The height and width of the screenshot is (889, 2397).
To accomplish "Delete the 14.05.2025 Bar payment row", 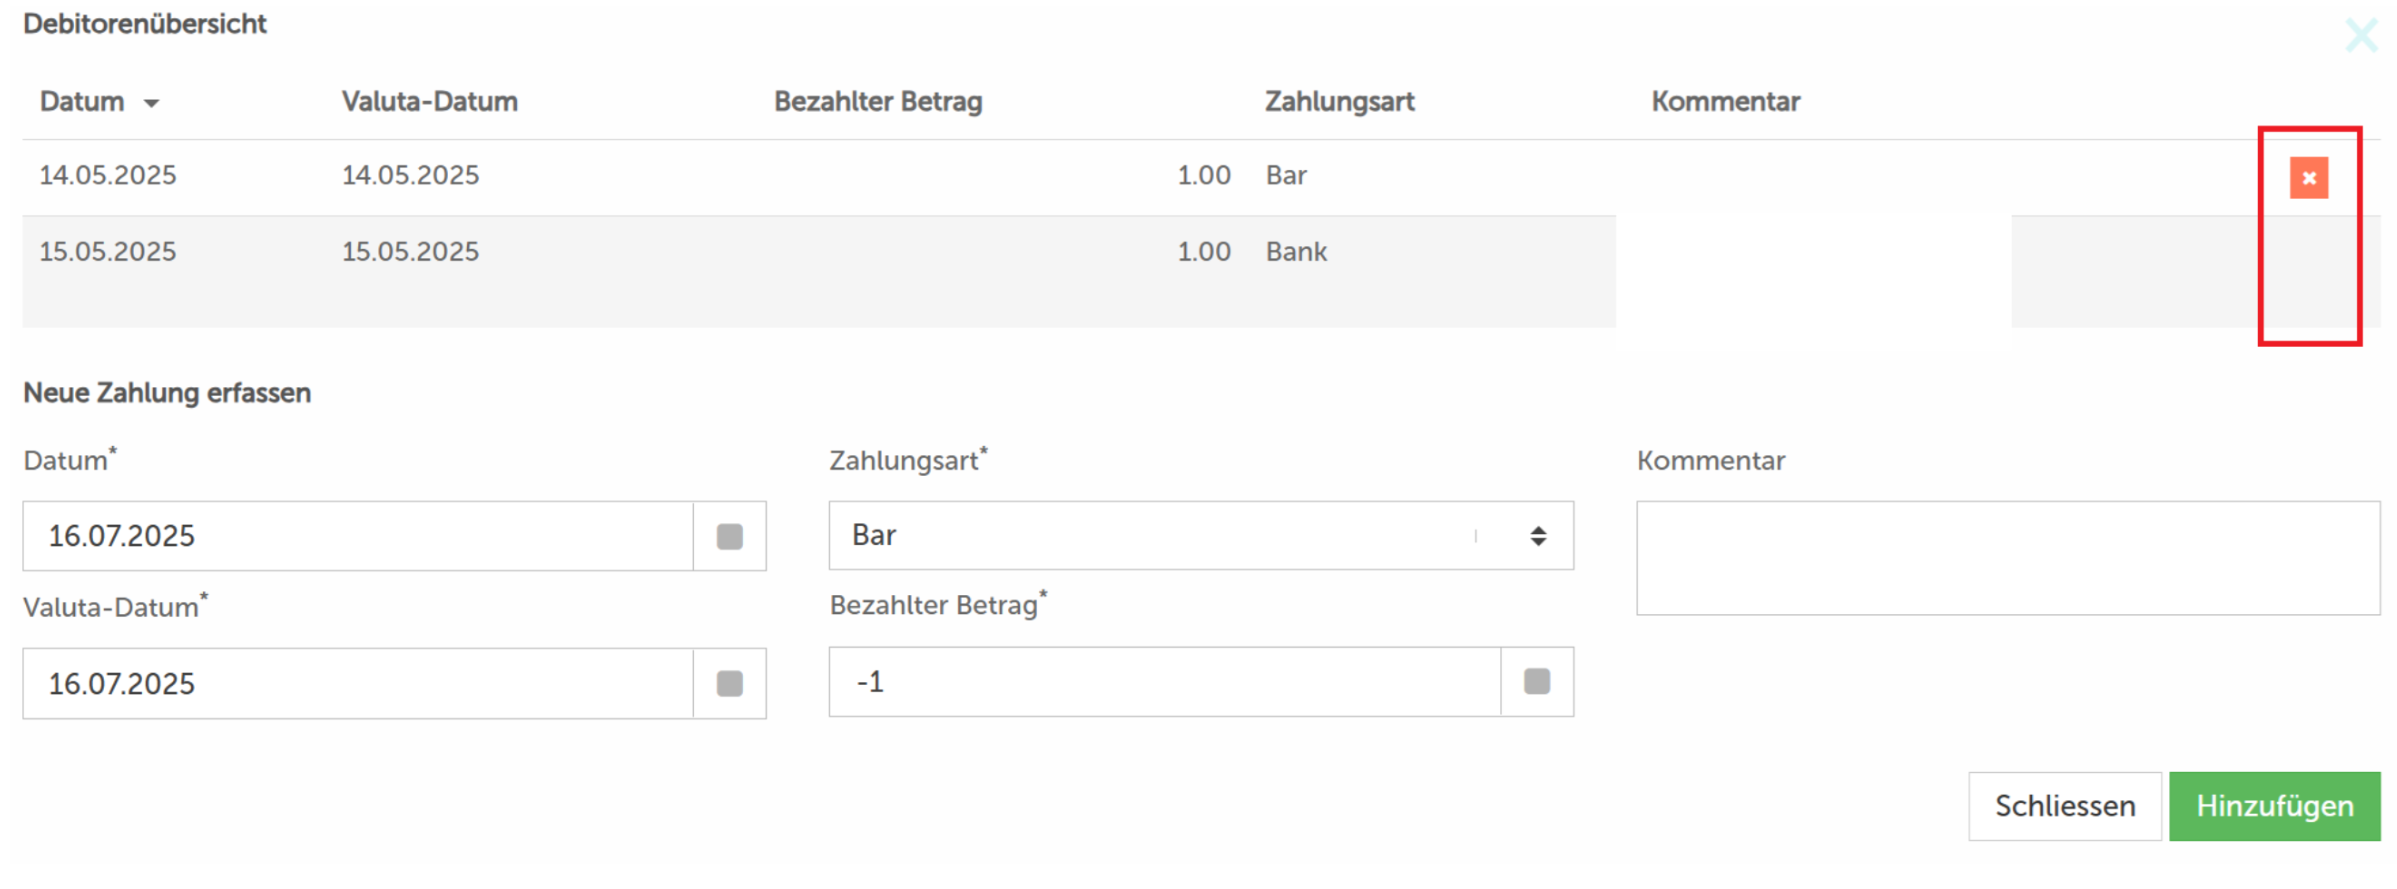I will (x=2308, y=178).
